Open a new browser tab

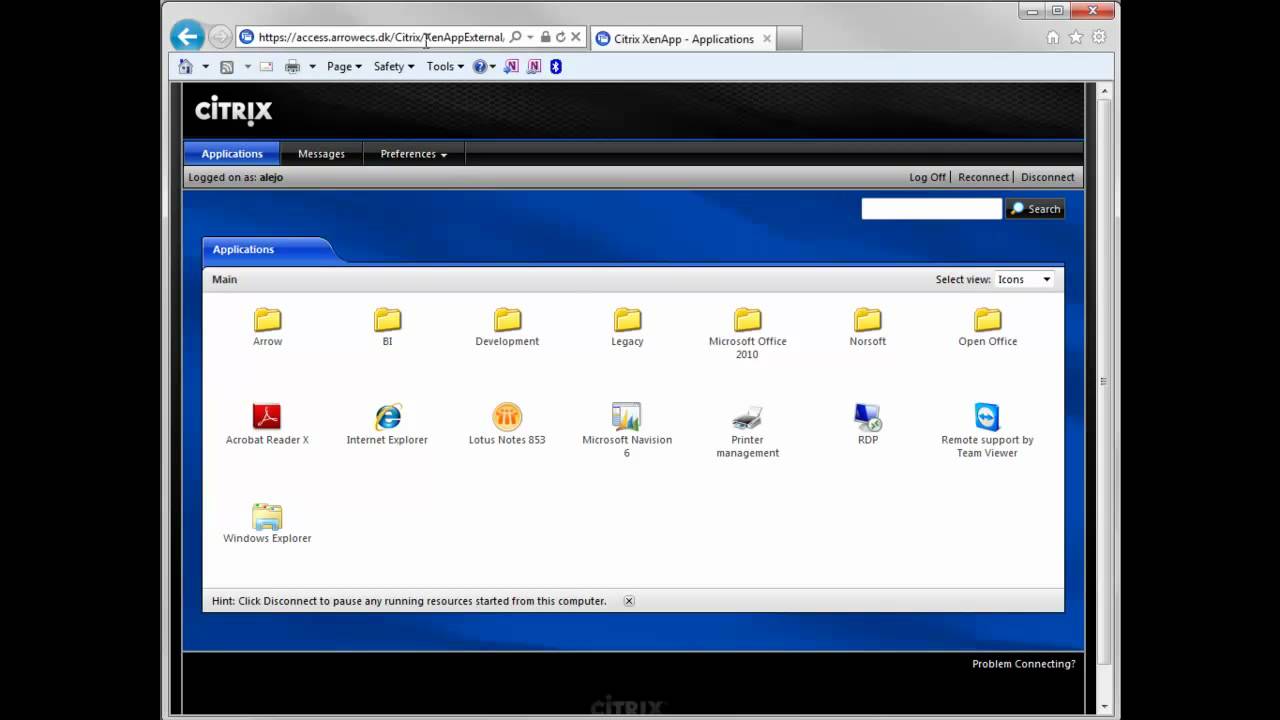789,39
